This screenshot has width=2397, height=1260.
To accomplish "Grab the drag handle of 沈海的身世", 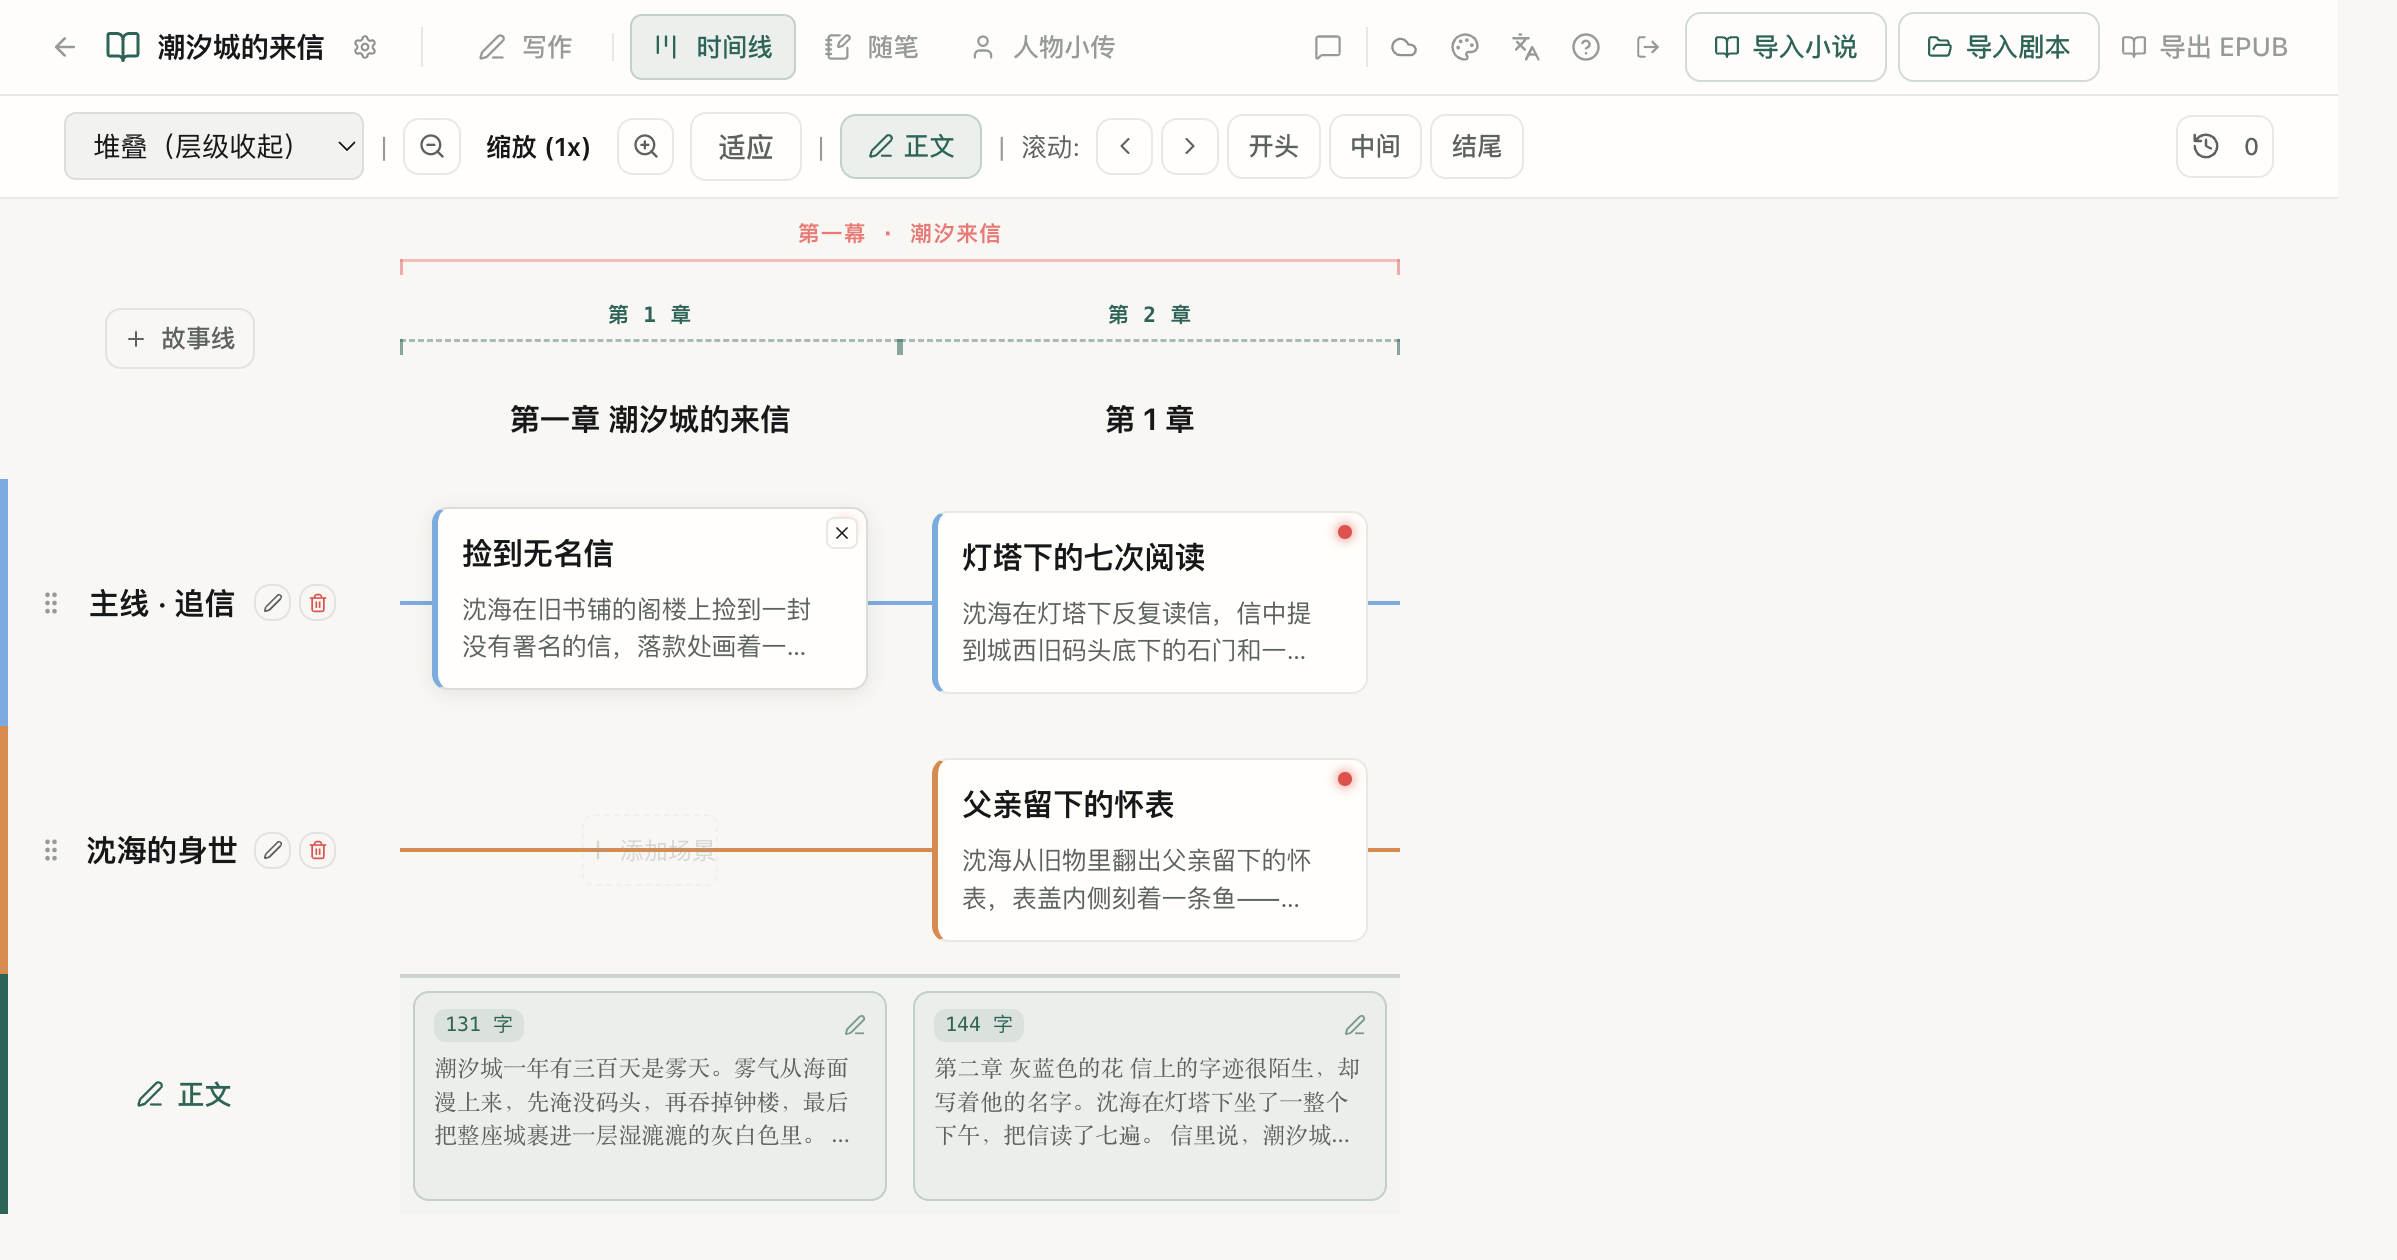I will (51, 850).
